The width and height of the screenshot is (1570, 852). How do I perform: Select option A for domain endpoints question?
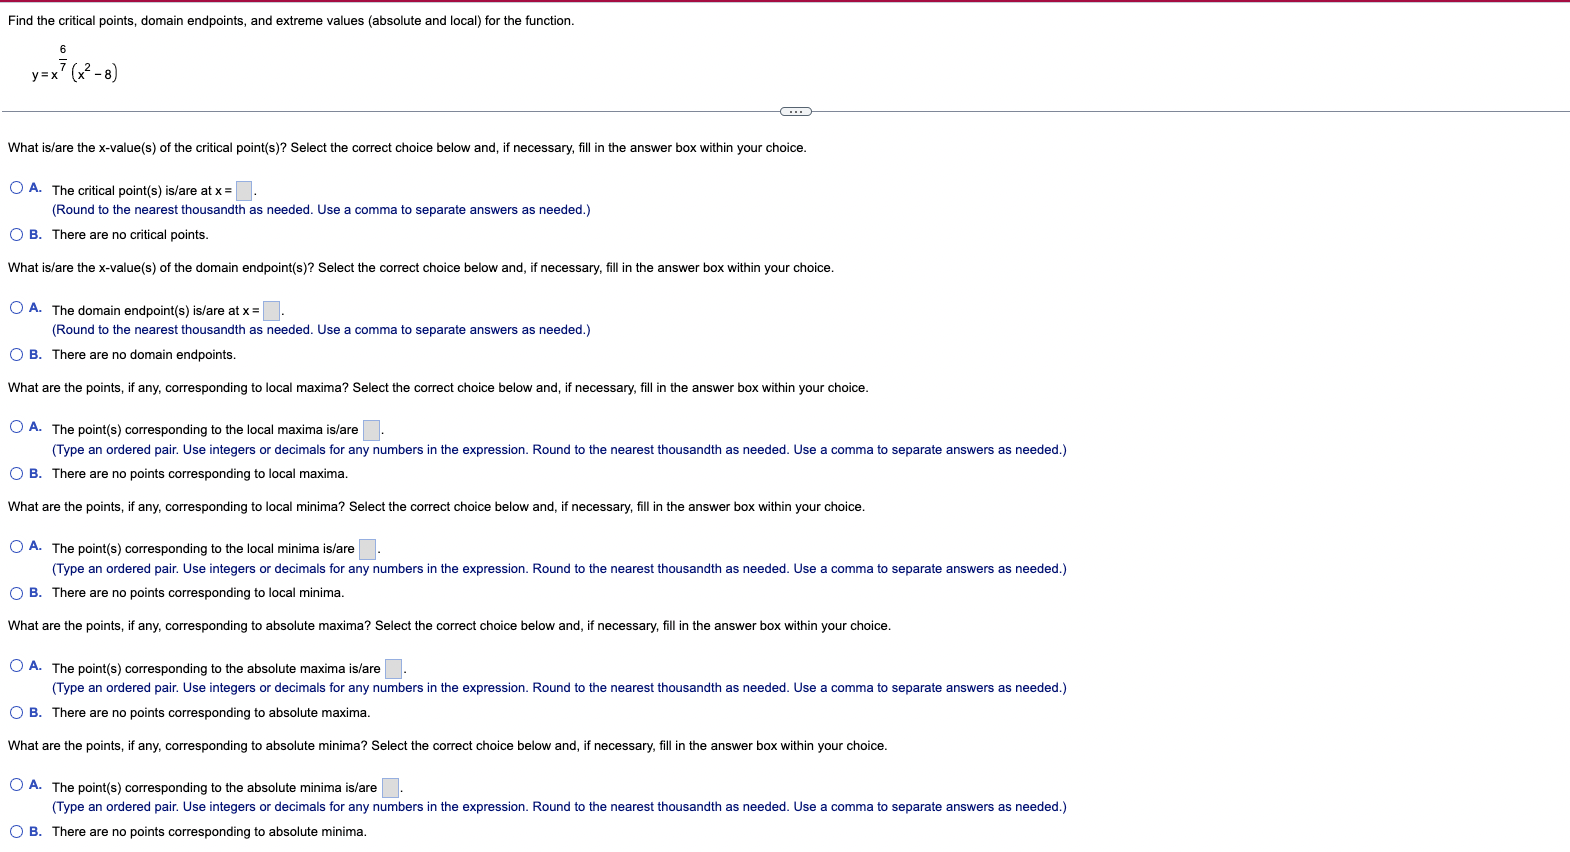pyautogui.click(x=17, y=308)
